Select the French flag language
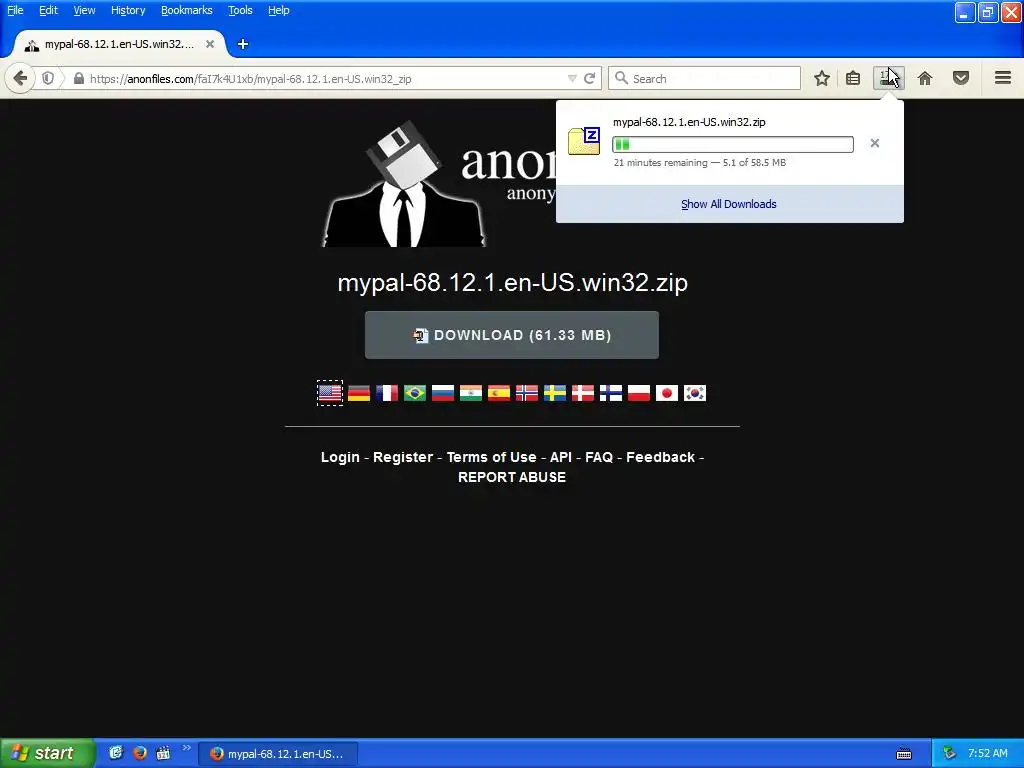 coord(387,392)
